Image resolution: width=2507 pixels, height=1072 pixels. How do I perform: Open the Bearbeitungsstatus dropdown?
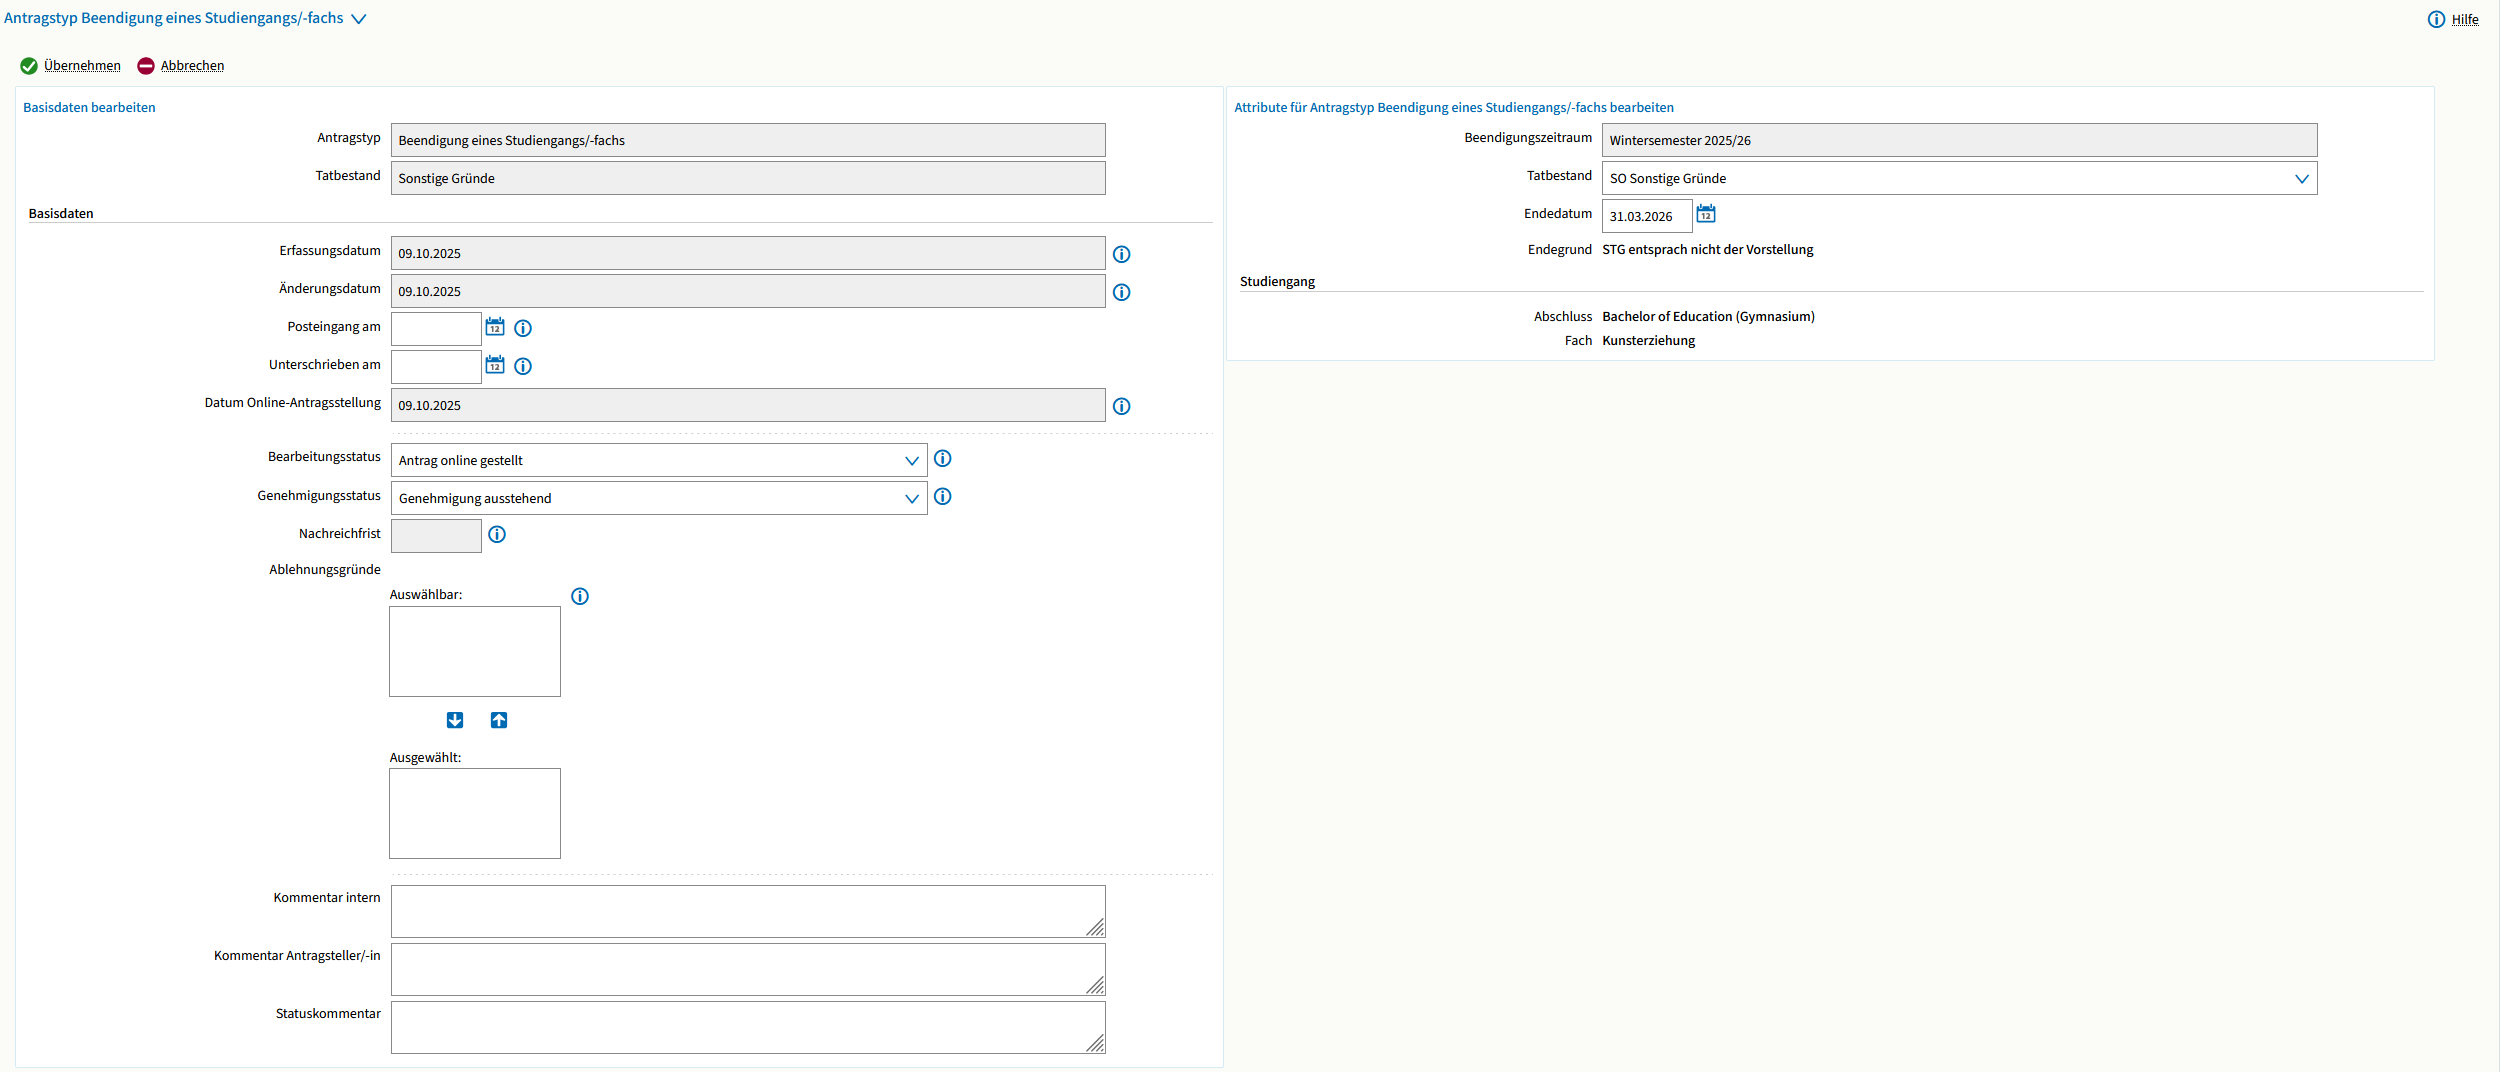[658, 461]
